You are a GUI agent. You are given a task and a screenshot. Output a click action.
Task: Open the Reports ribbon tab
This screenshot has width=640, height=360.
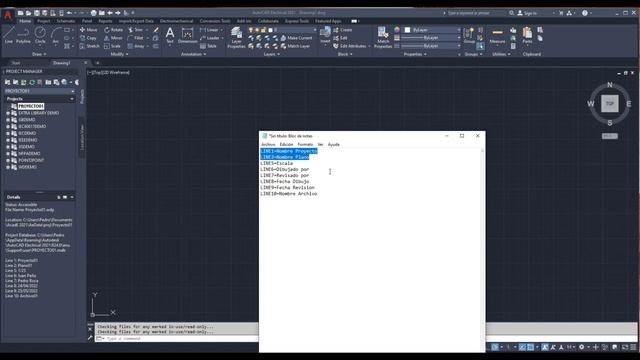point(105,21)
